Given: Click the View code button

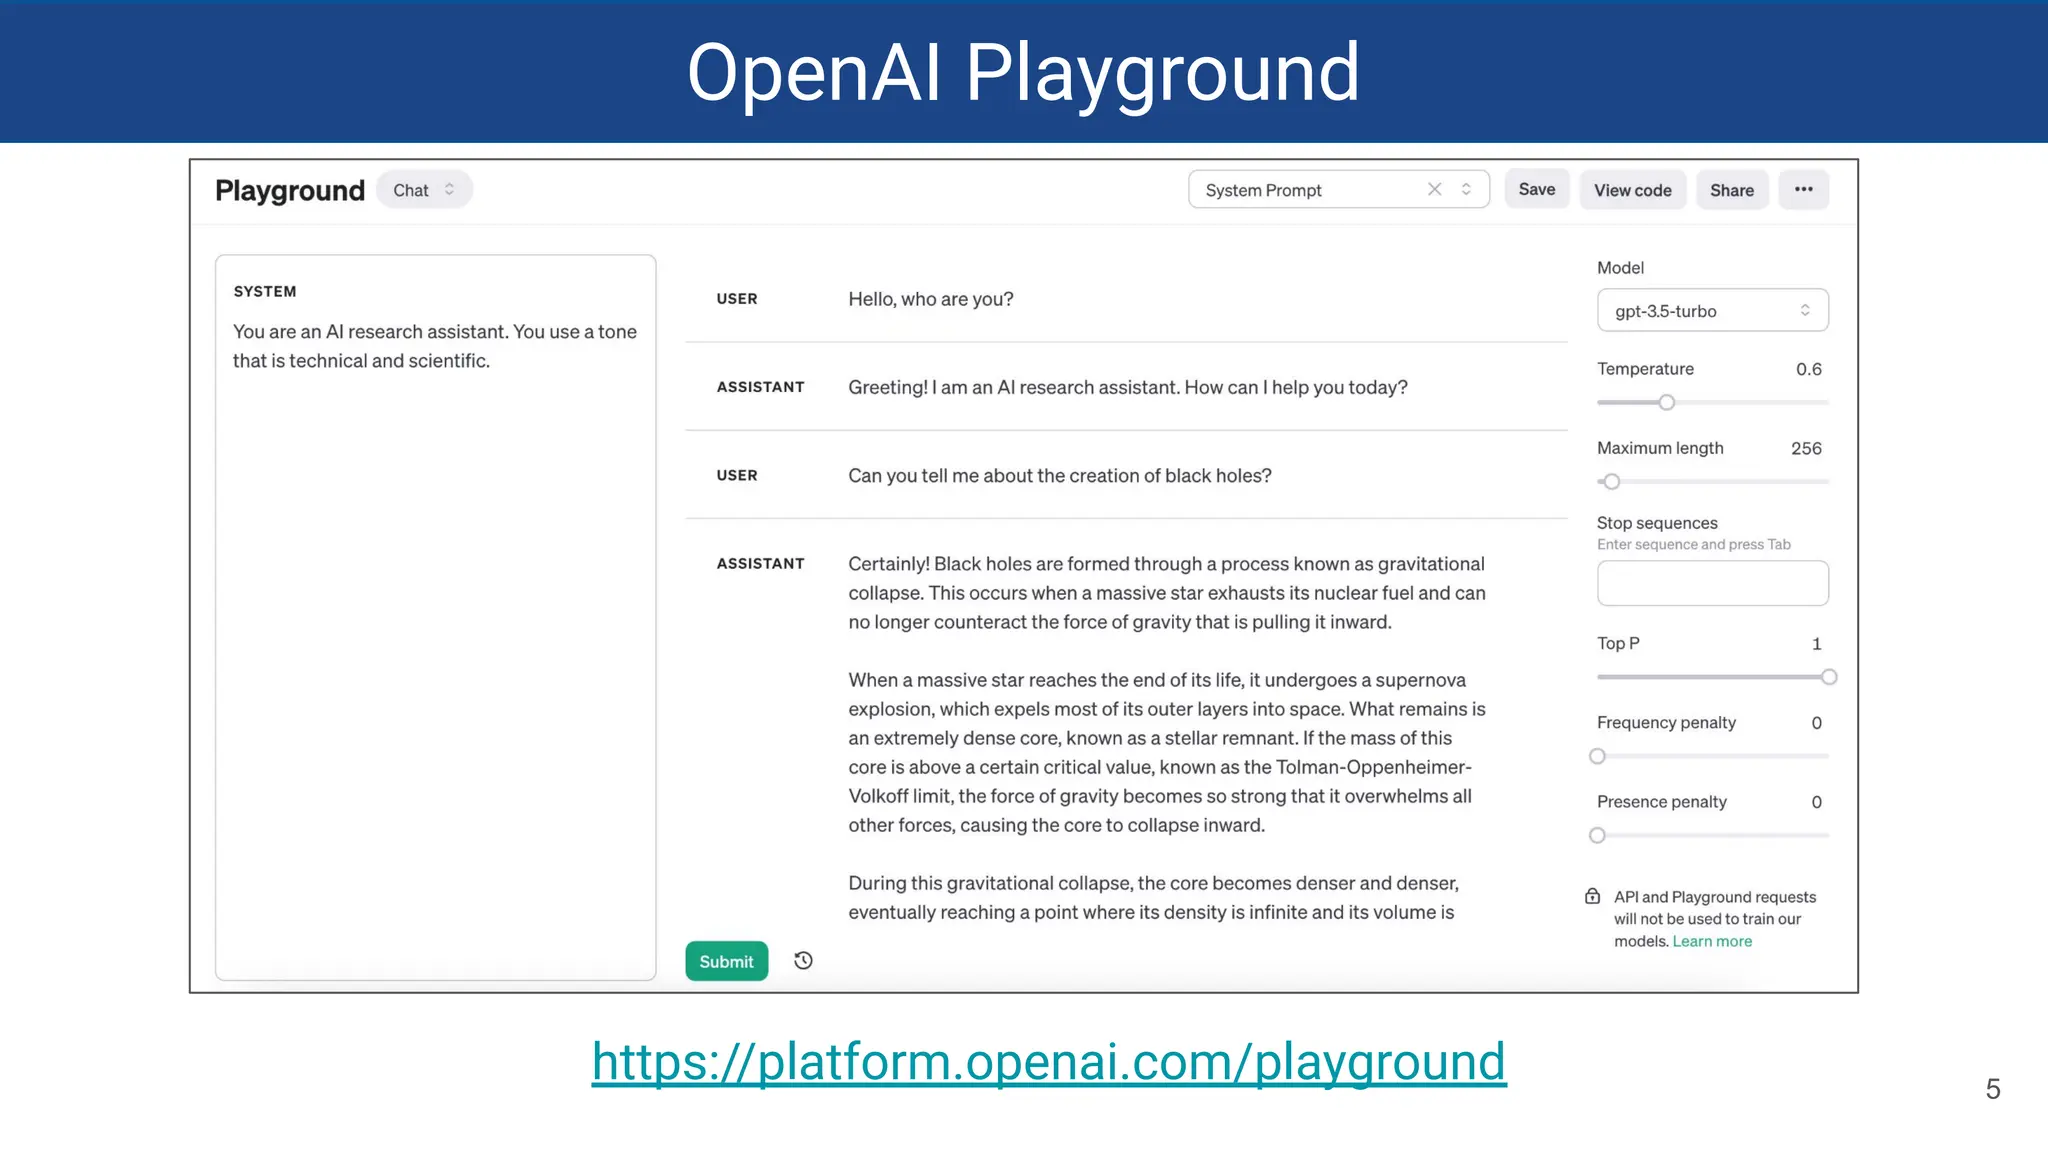Looking at the screenshot, I should [1632, 190].
